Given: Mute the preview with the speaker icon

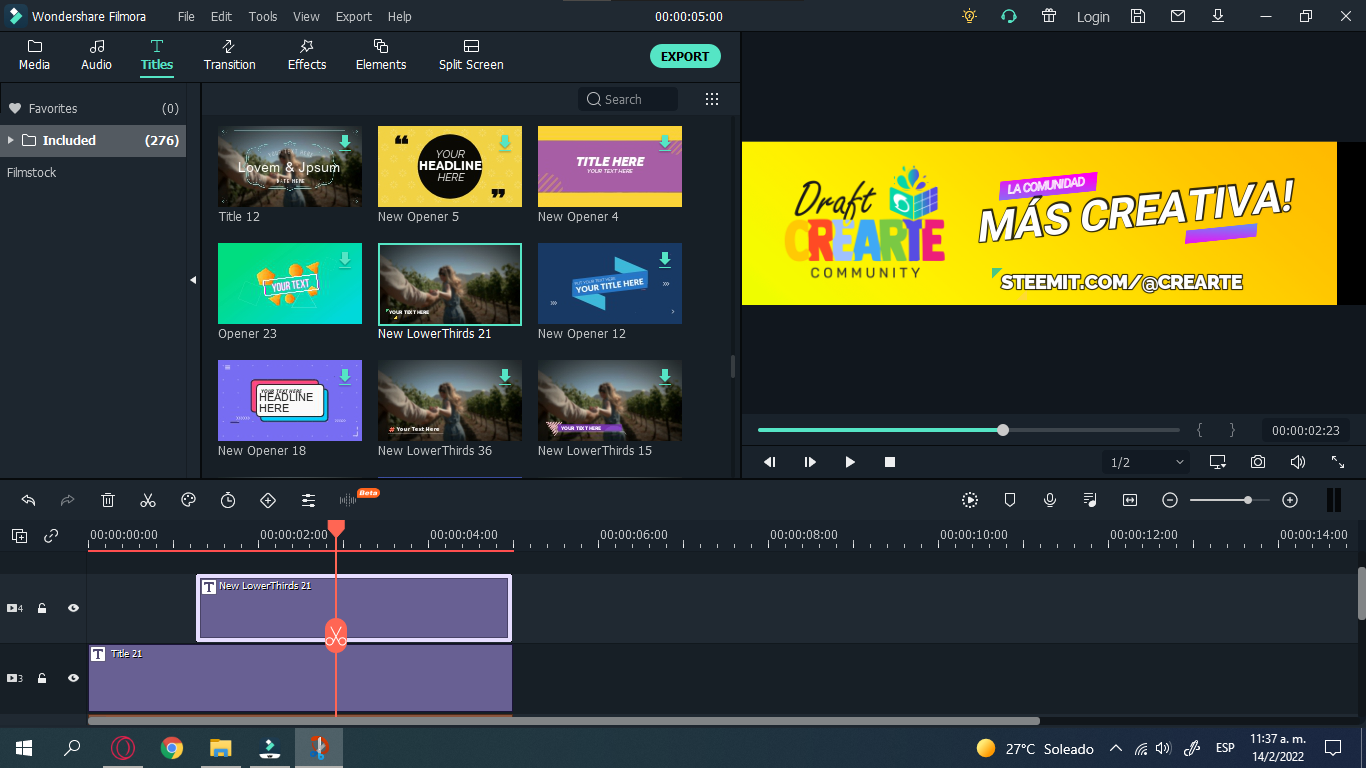Looking at the screenshot, I should point(1298,462).
